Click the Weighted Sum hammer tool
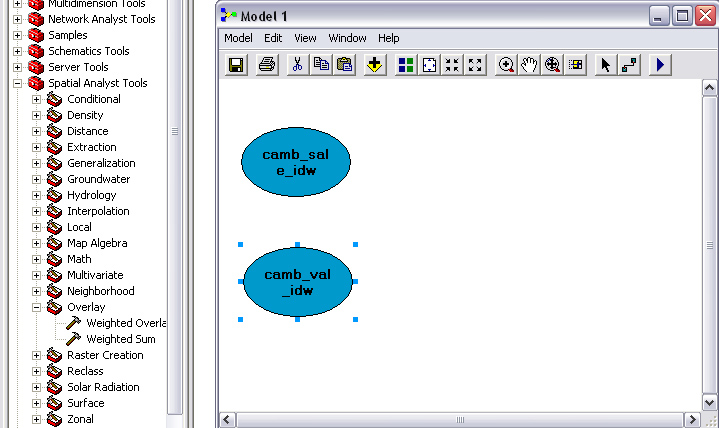Viewport: 719px width, 428px height. (x=73, y=339)
